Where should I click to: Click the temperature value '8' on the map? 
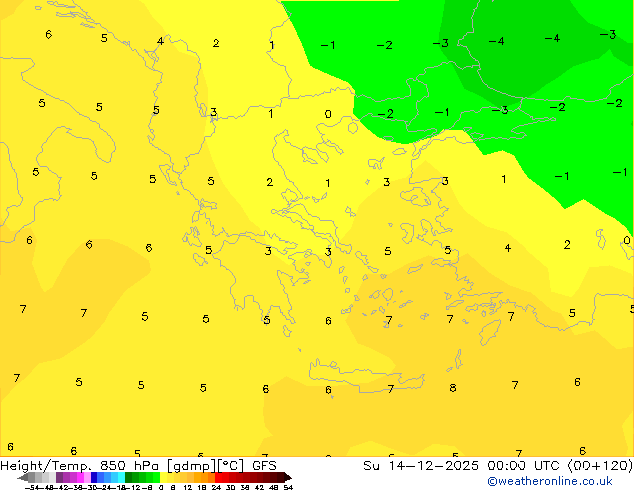[453, 388]
